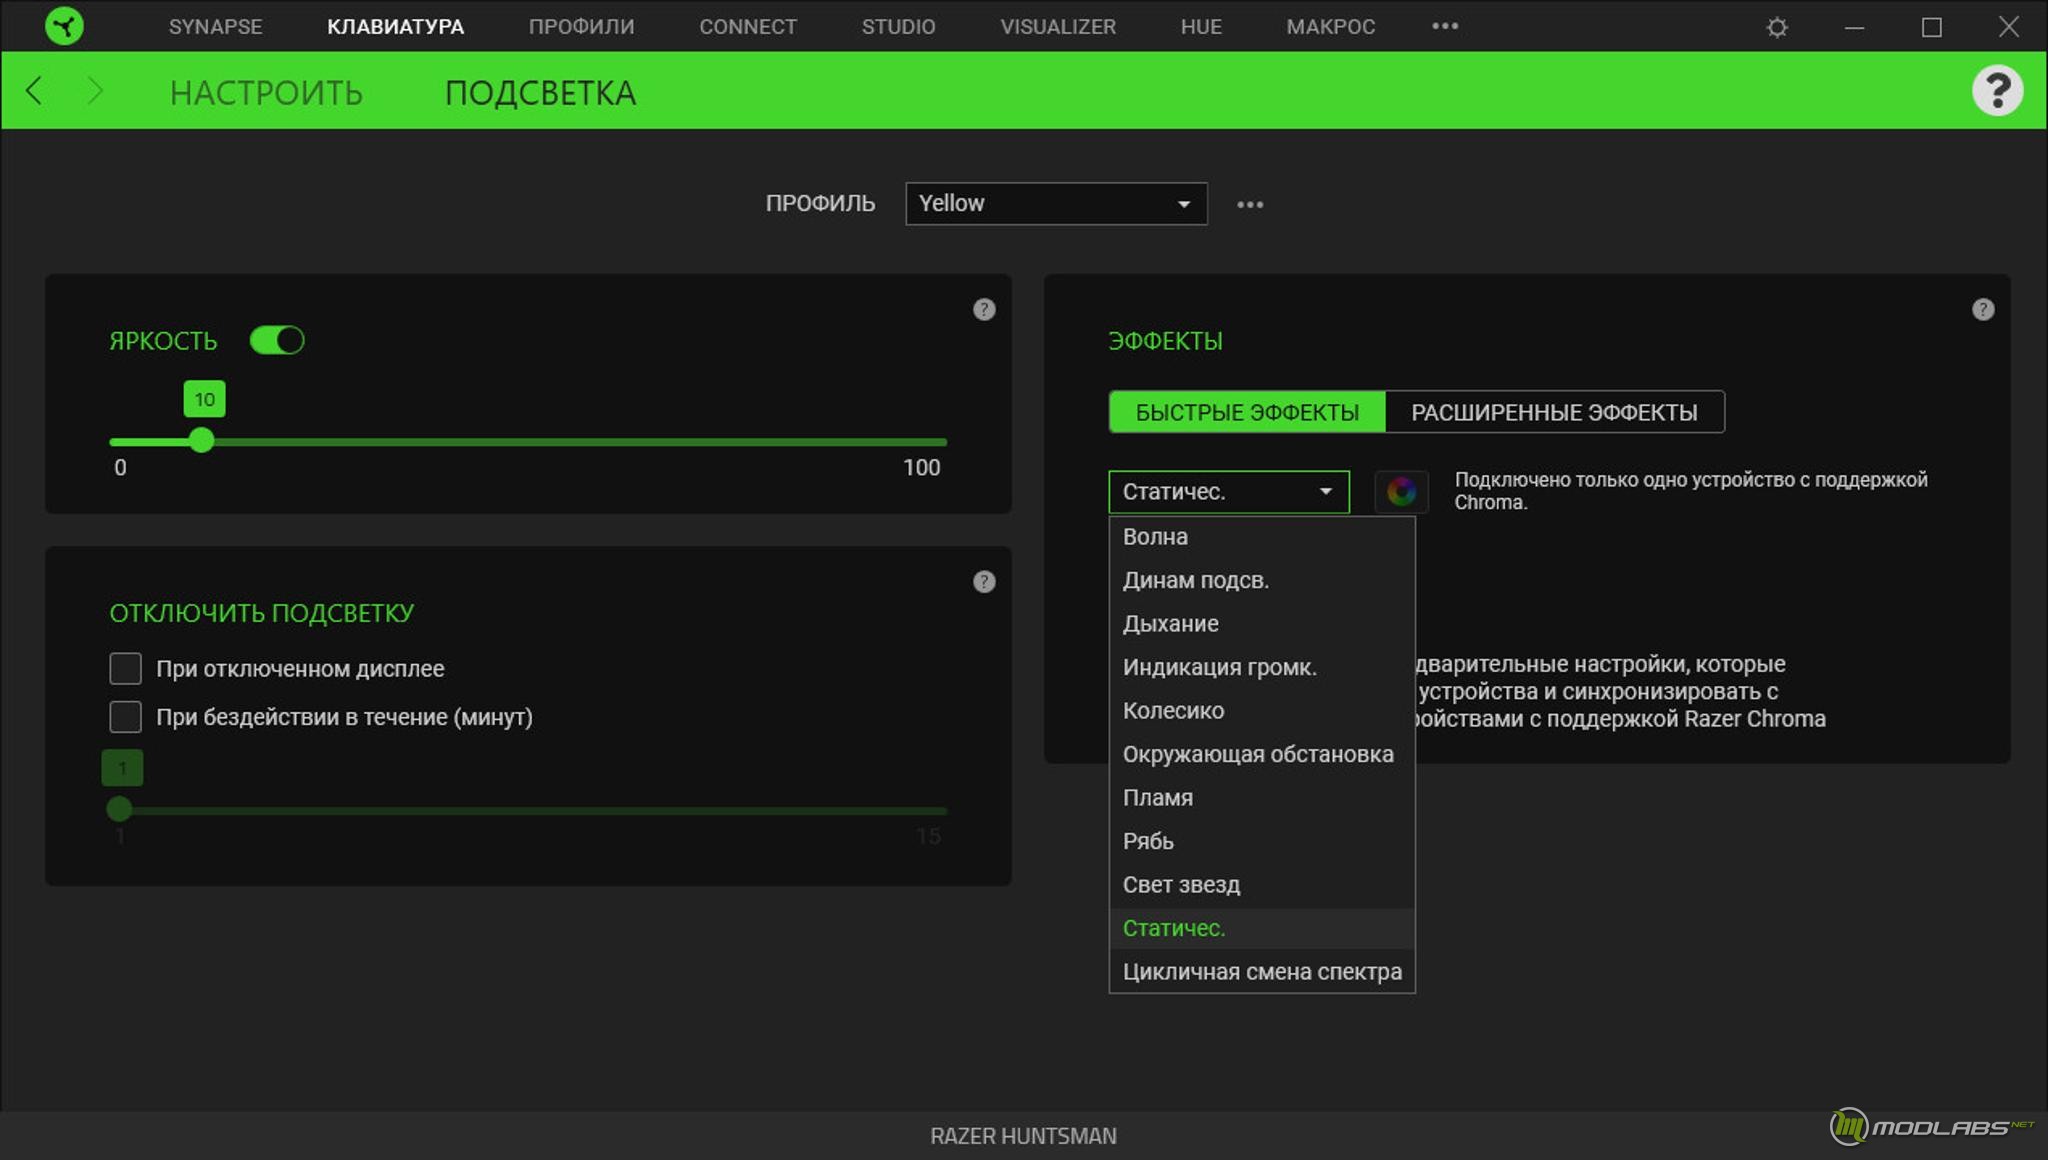Screen dimensions: 2048x1160
Task: Go forward with right arrow
Action: (x=95, y=91)
